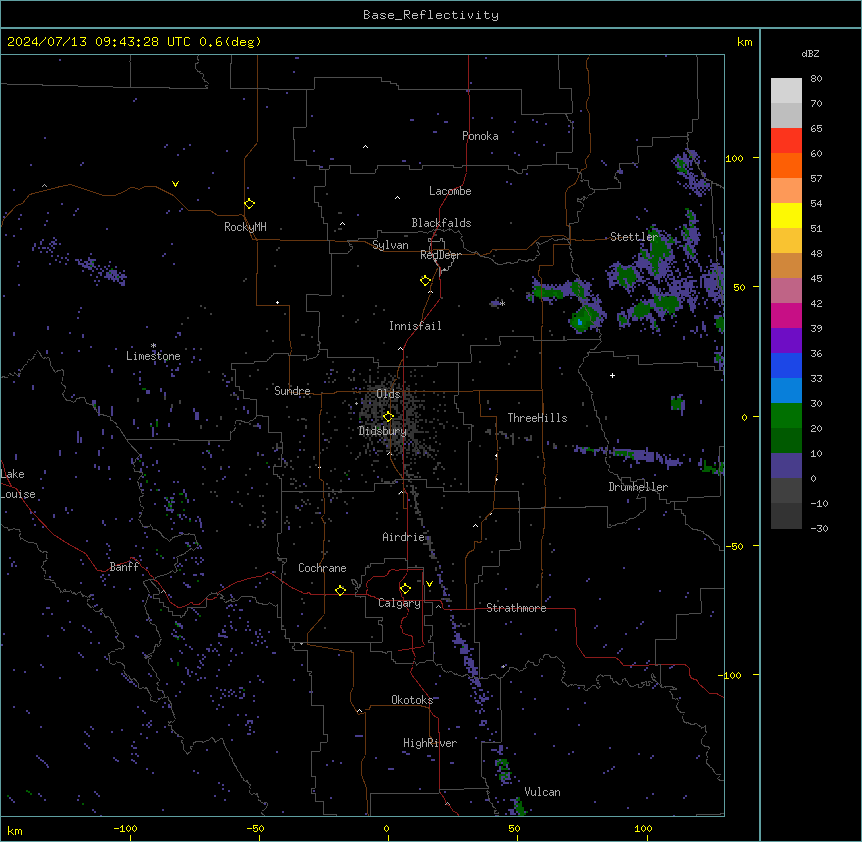Click the asterisk marker above Limestone label

coord(153,346)
